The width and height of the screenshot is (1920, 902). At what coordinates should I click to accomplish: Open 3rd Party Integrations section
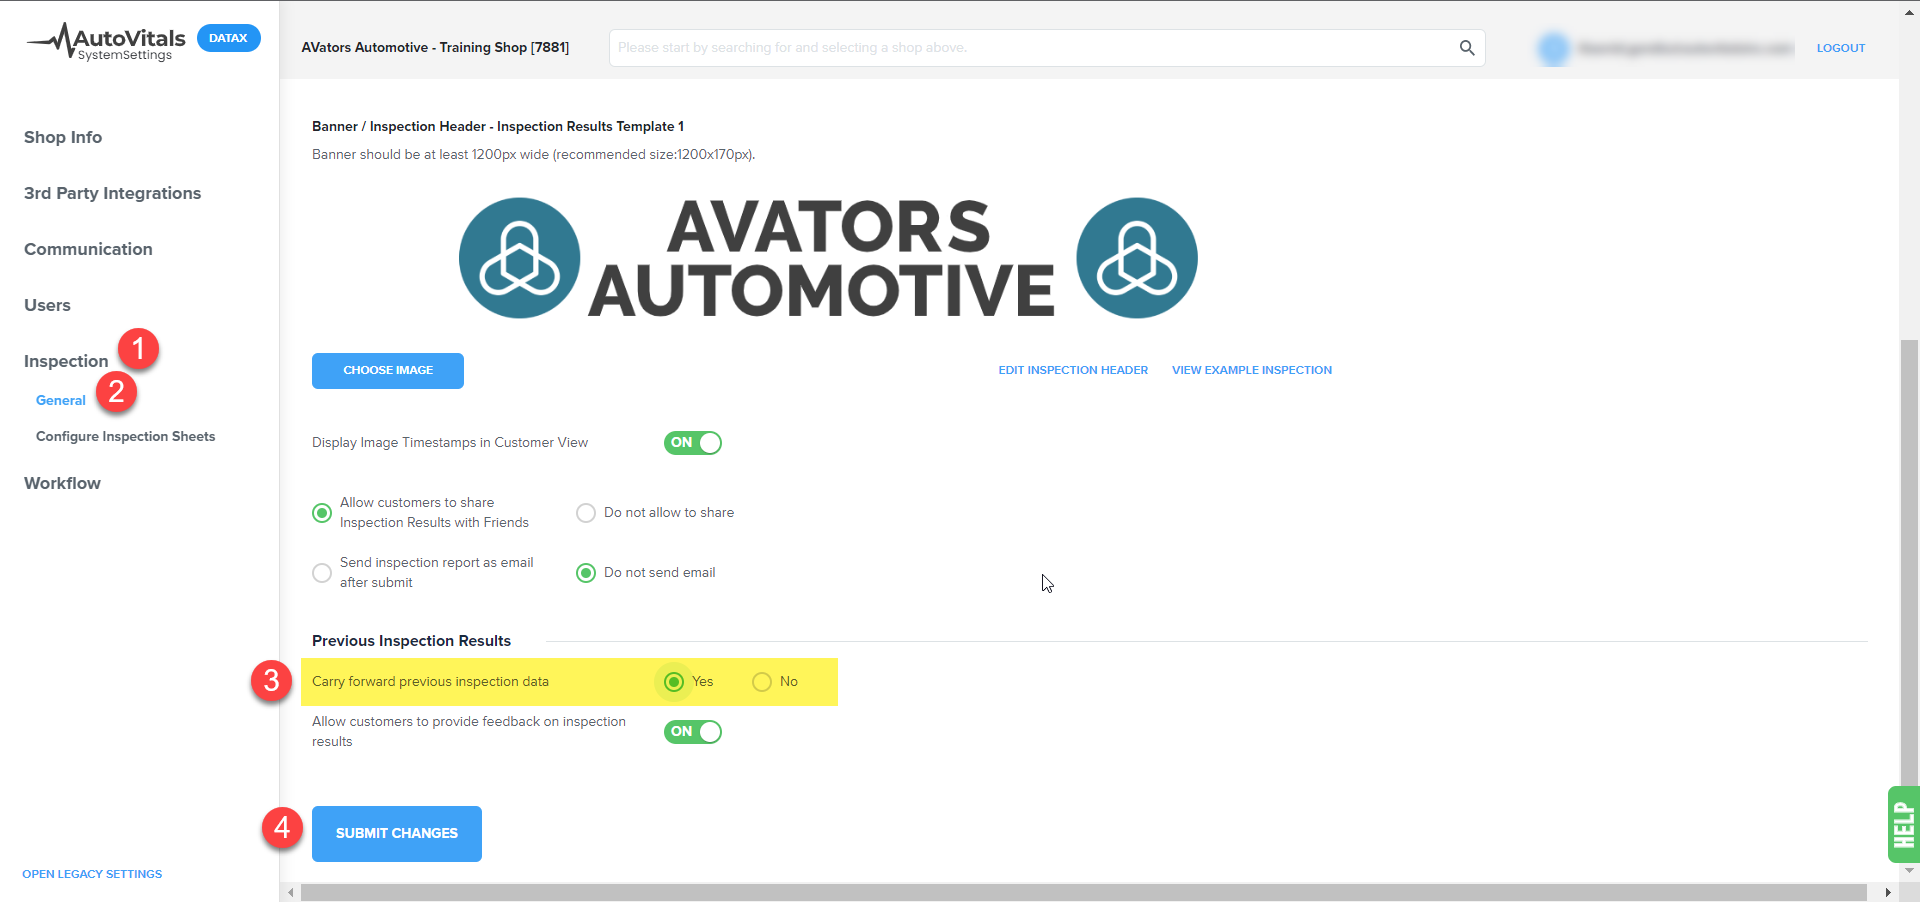[112, 193]
